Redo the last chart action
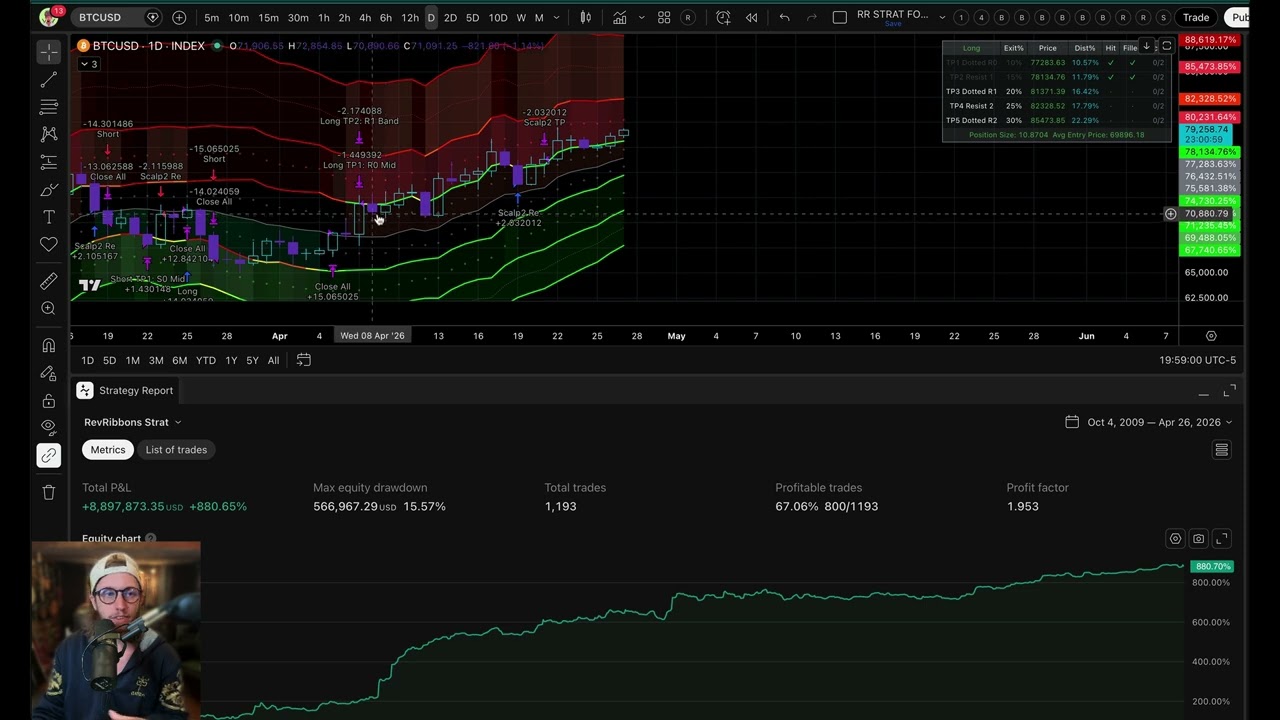This screenshot has width=1280, height=720. click(811, 17)
